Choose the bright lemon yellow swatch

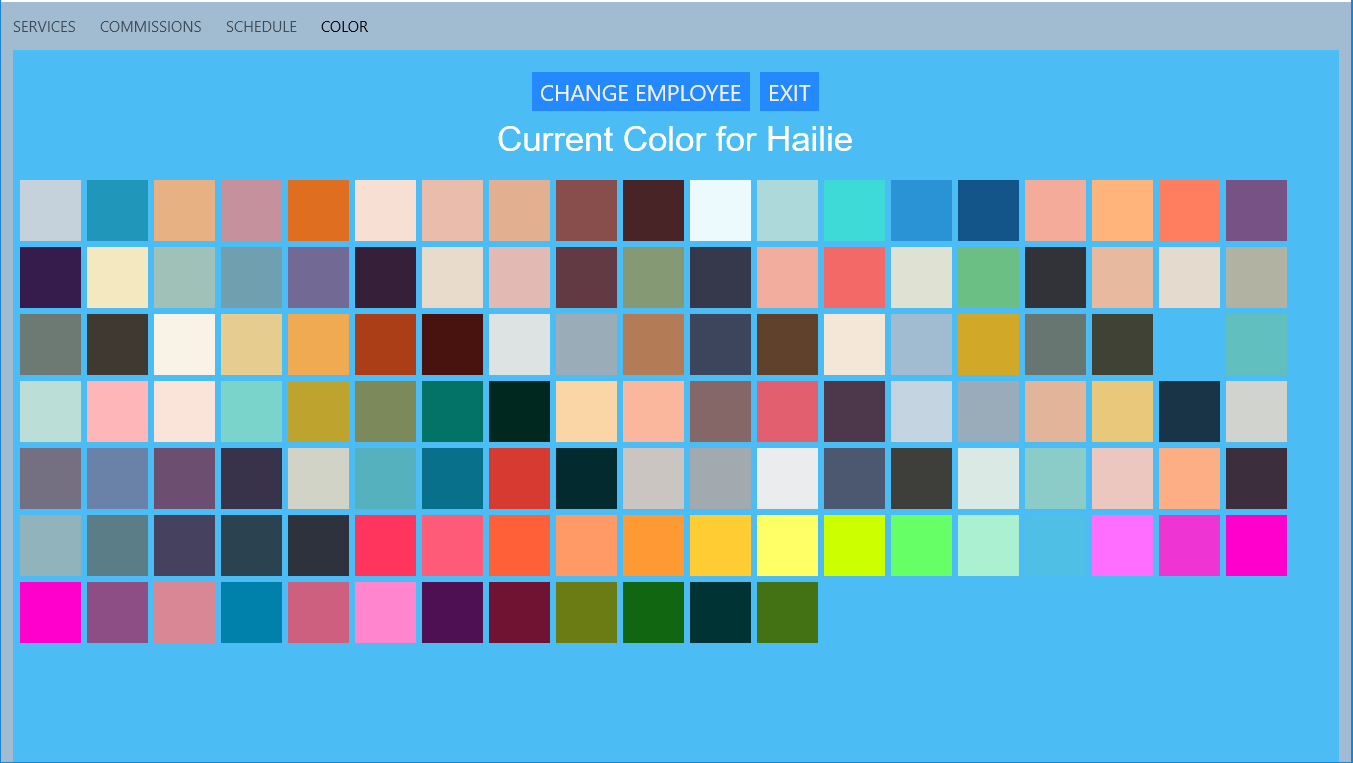(787, 545)
